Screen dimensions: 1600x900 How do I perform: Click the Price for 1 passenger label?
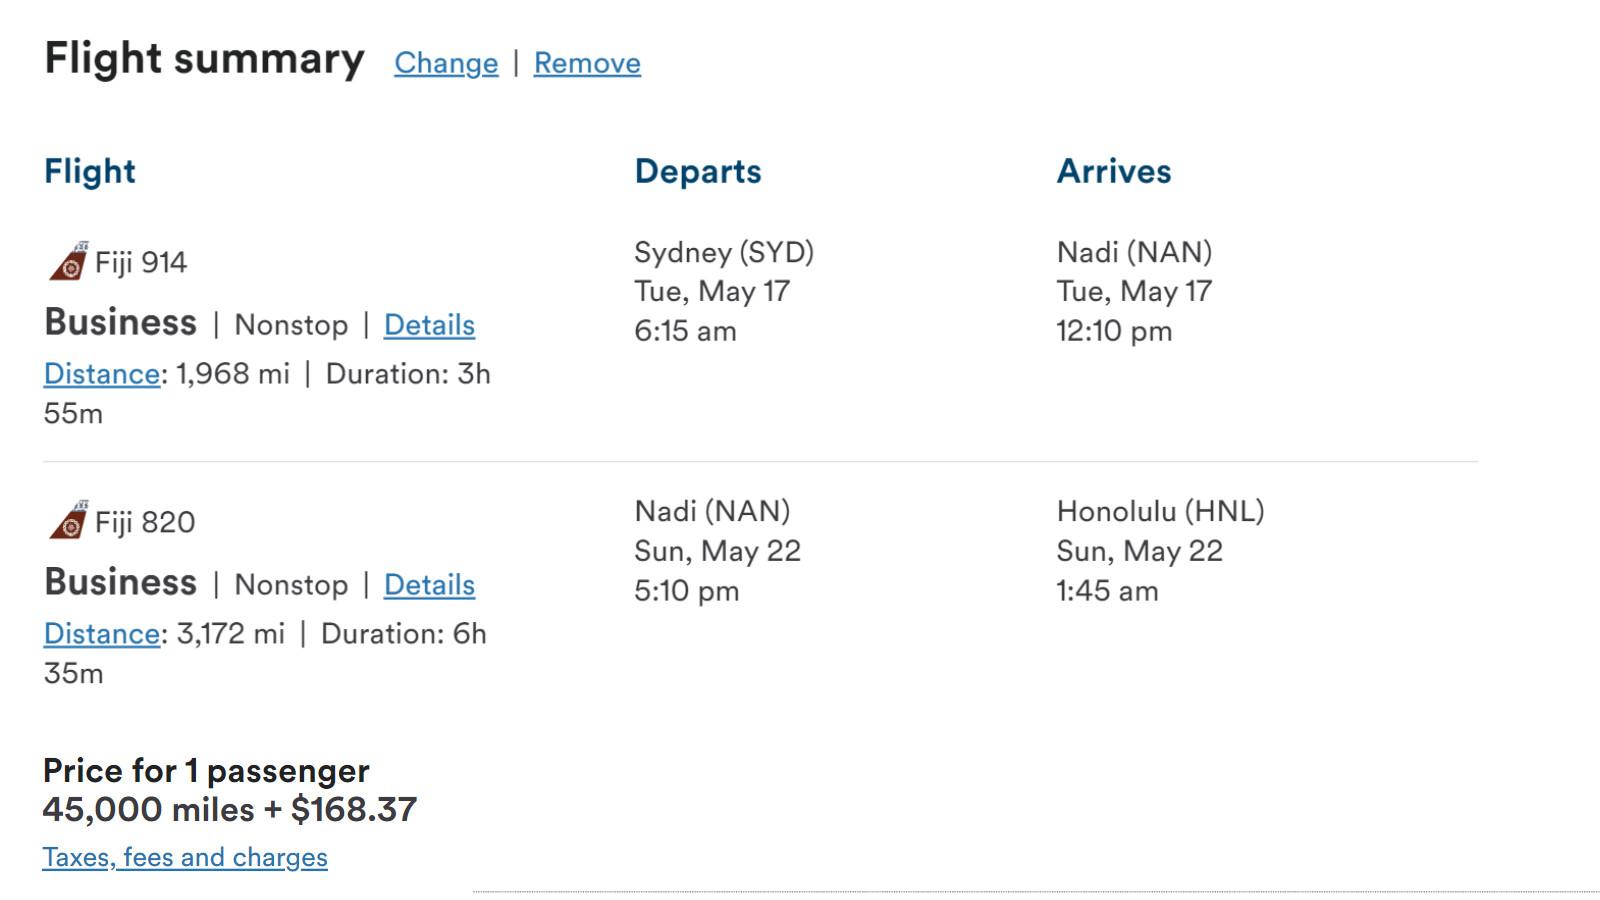(x=206, y=771)
